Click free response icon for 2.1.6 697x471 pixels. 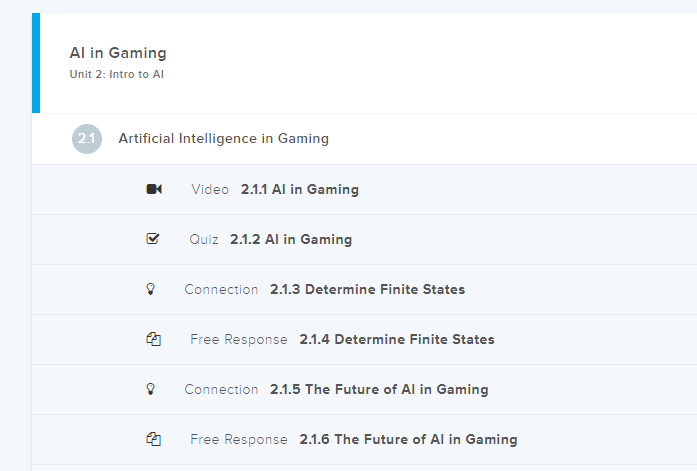pos(153,439)
